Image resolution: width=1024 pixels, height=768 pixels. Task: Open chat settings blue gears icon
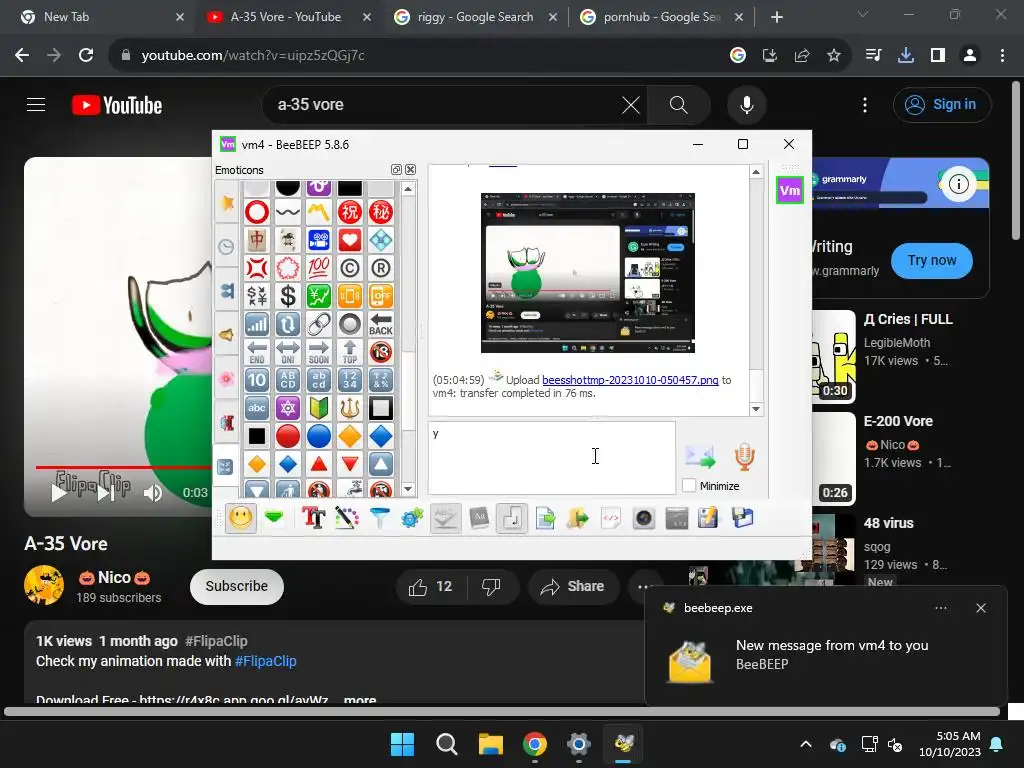click(x=412, y=519)
